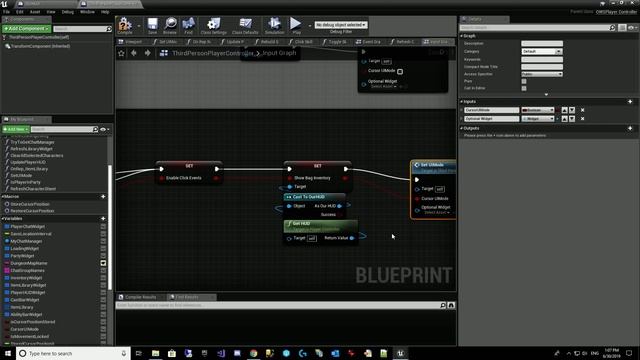
Task: Select the RestoreCursorPosition macro
Action: click(x=32, y=211)
